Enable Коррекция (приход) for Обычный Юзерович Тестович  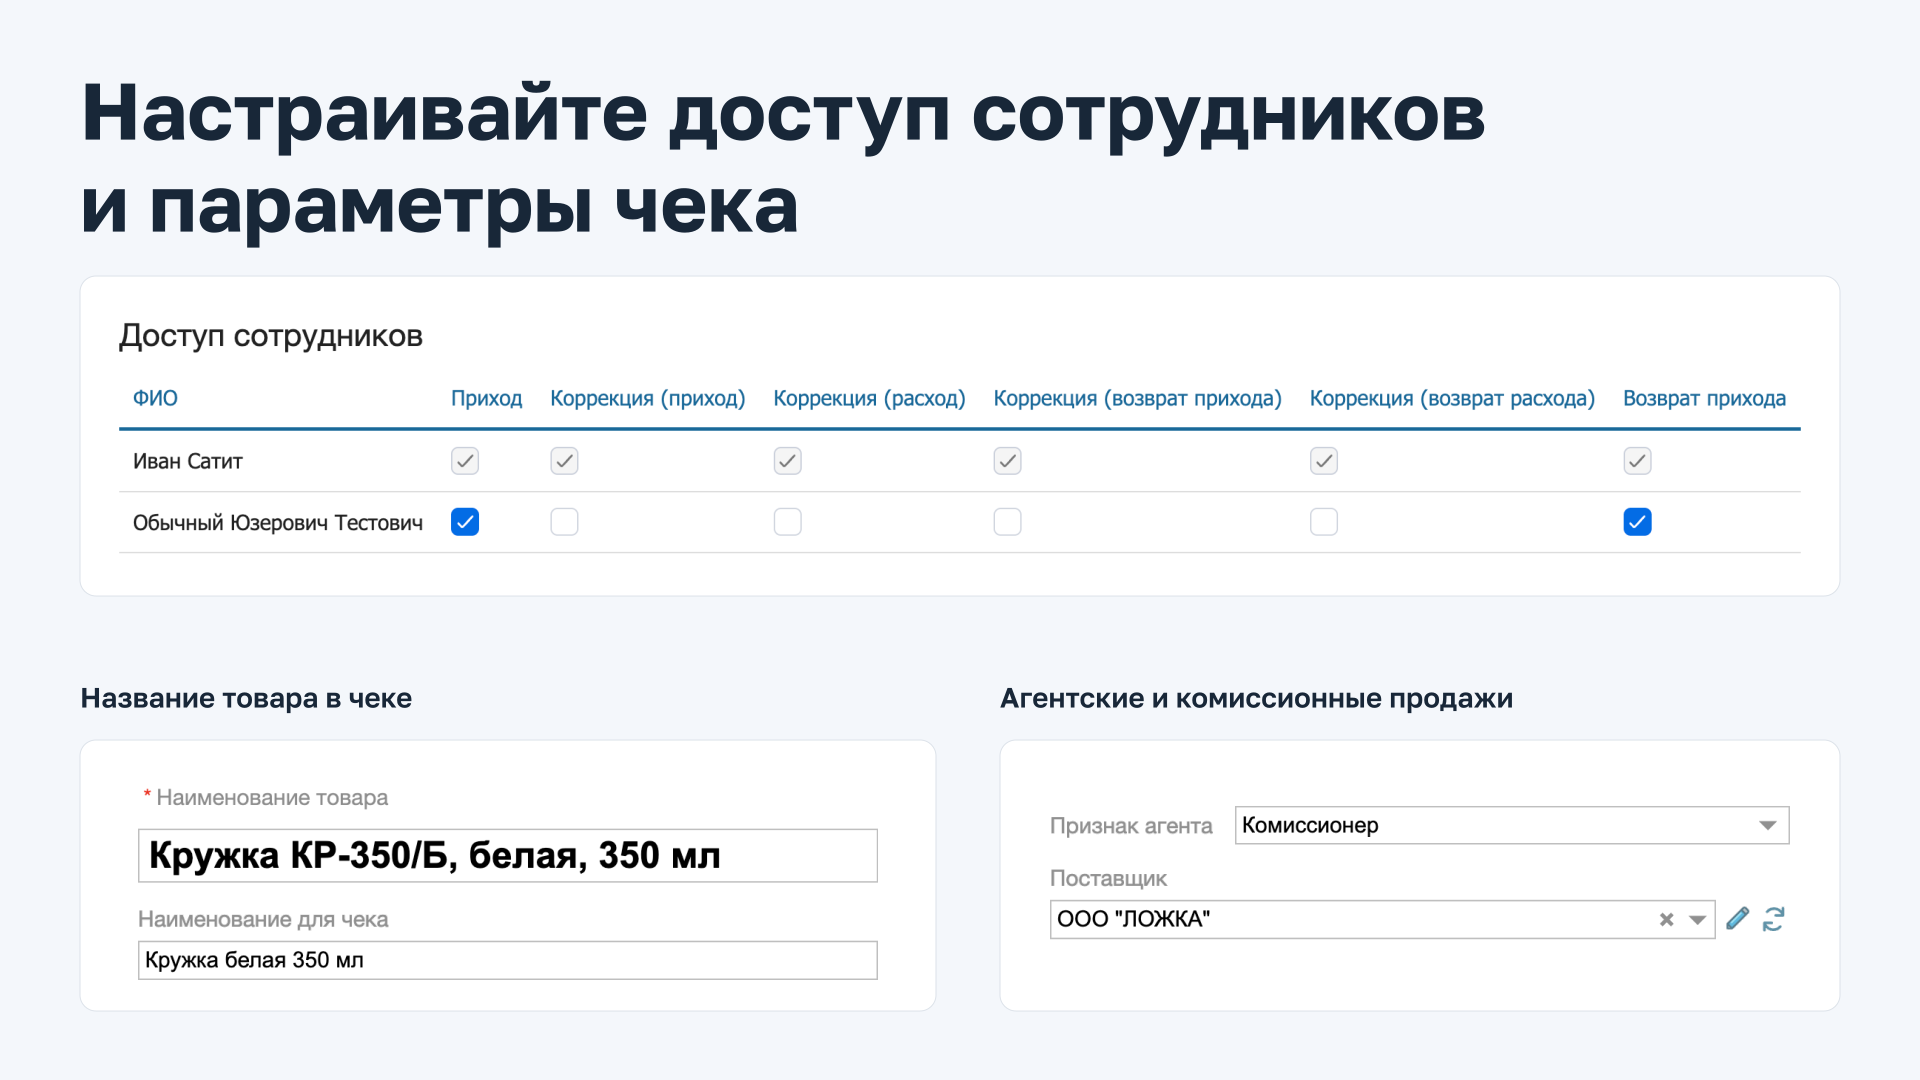click(564, 522)
